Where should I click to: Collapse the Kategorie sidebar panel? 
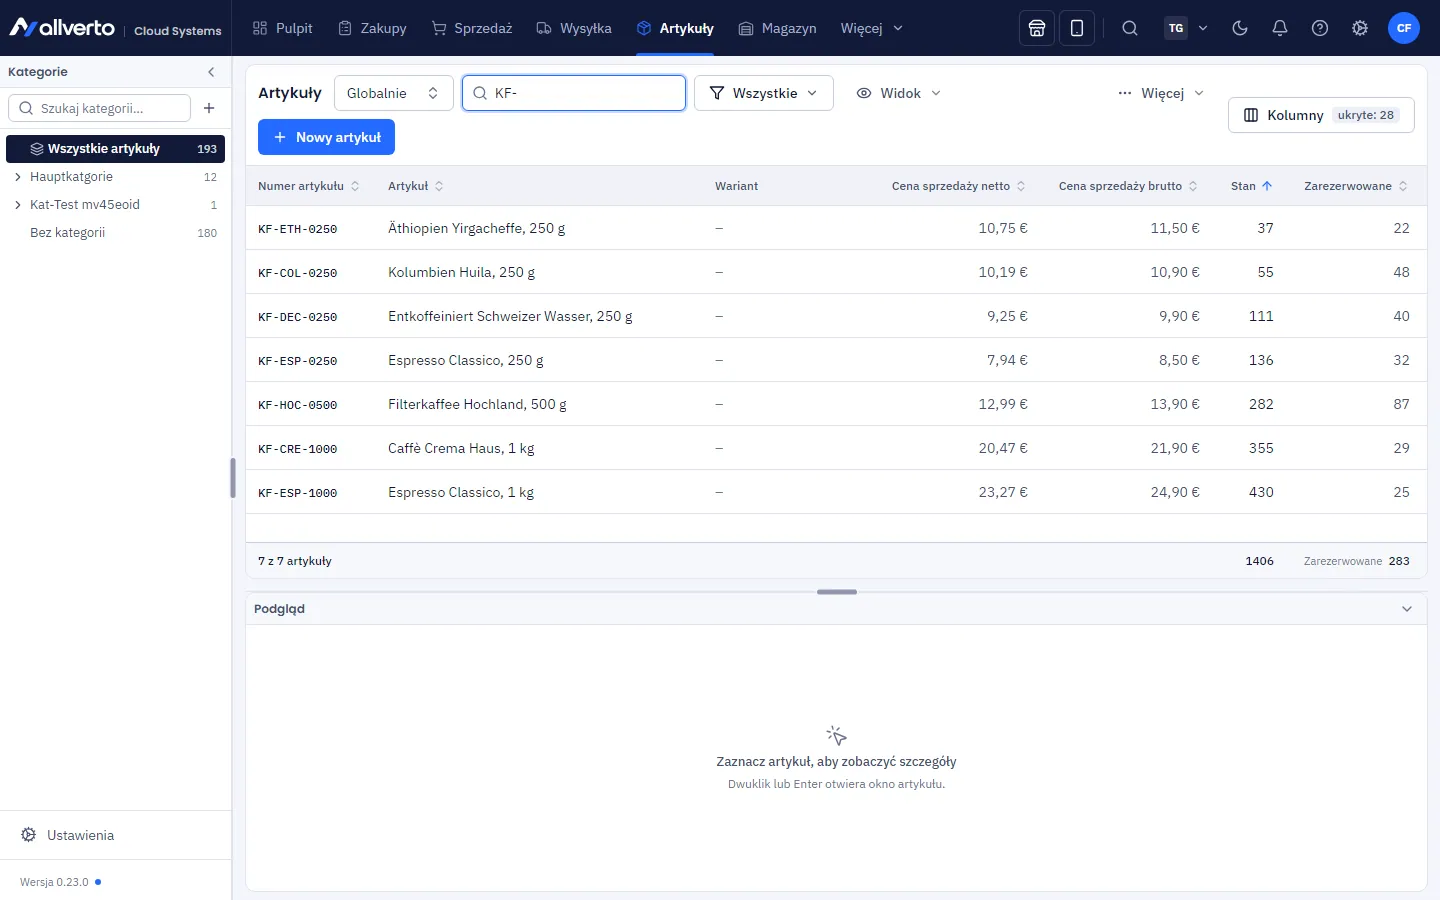coord(211,72)
